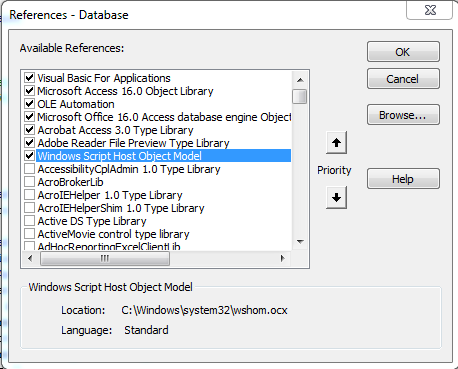This screenshot has height=369, width=458.
Task: Open the Help button
Action: coord(403,179)
